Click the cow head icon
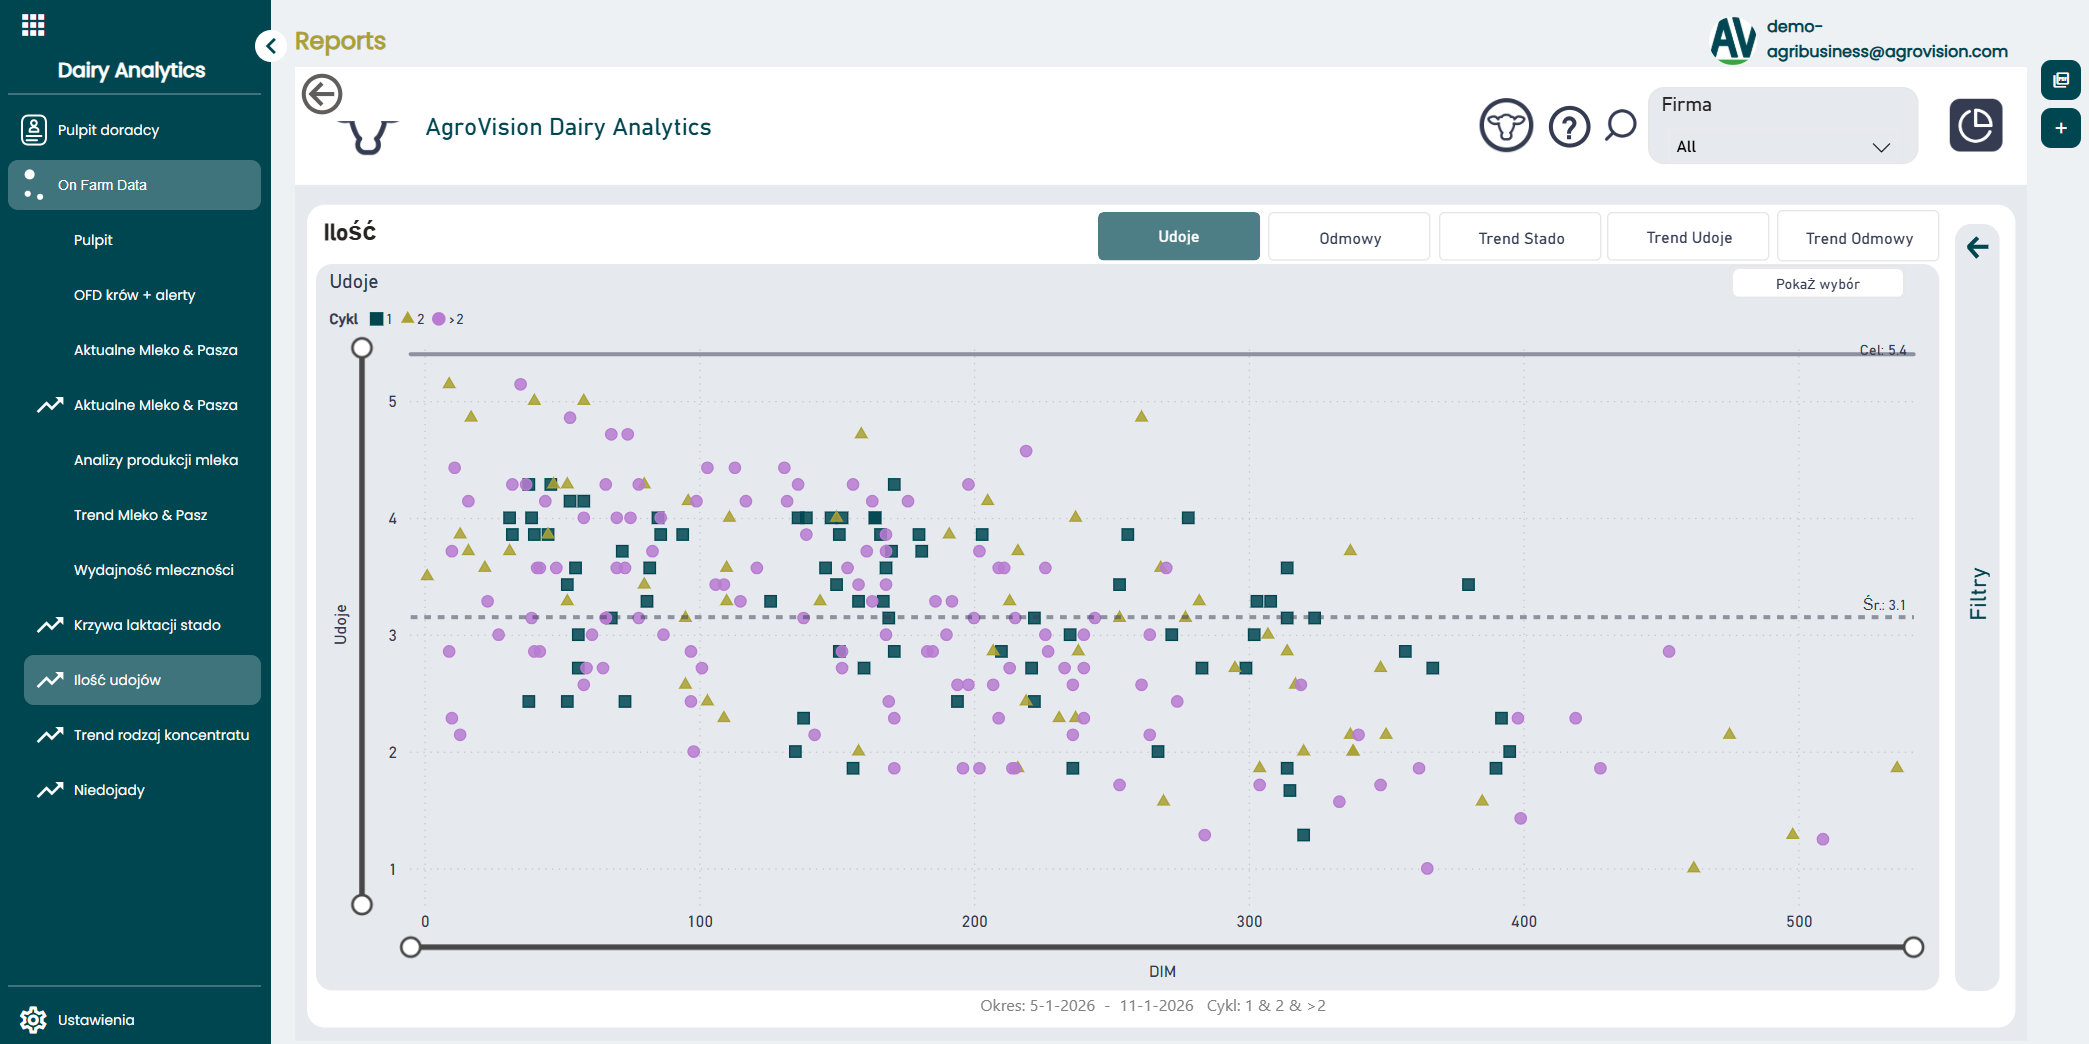The image size is (2089, 1044). [1505, 126]
